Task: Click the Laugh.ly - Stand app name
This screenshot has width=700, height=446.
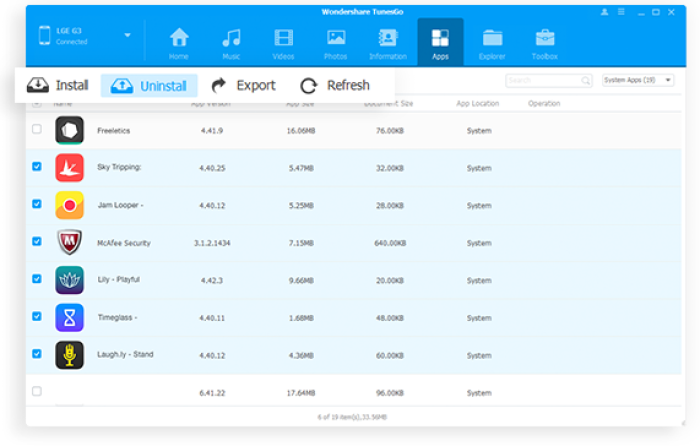Action: [125, 354]
